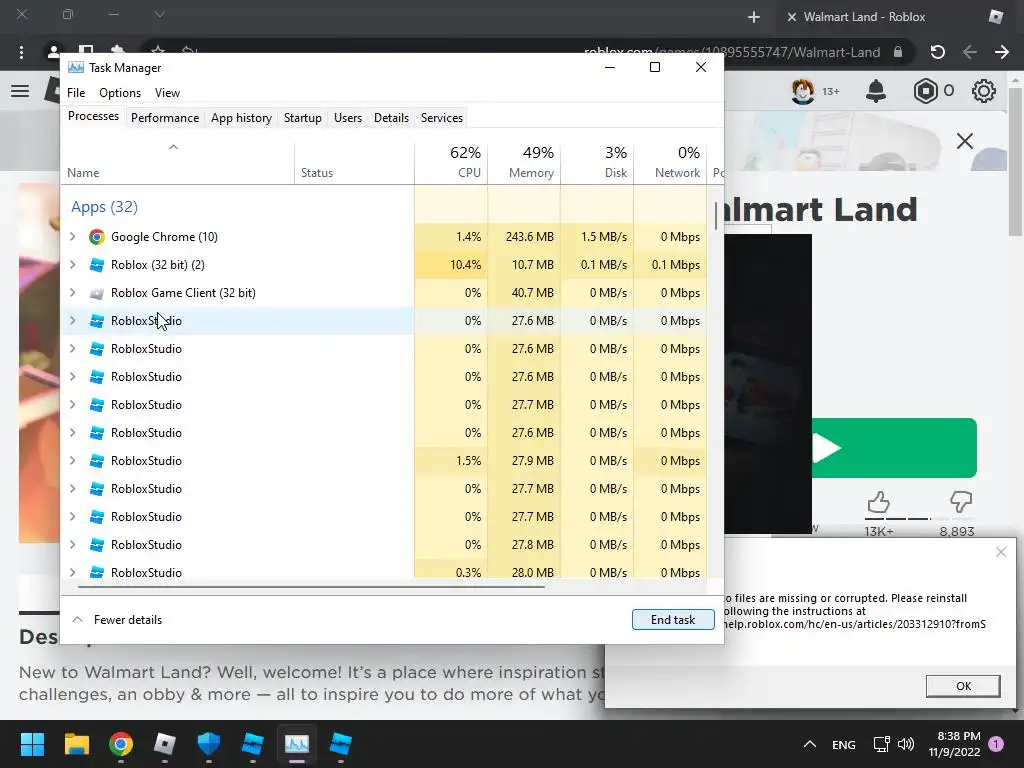Click the browser back arrow
Screen dimensions: 1024x768
pos(970,52)
